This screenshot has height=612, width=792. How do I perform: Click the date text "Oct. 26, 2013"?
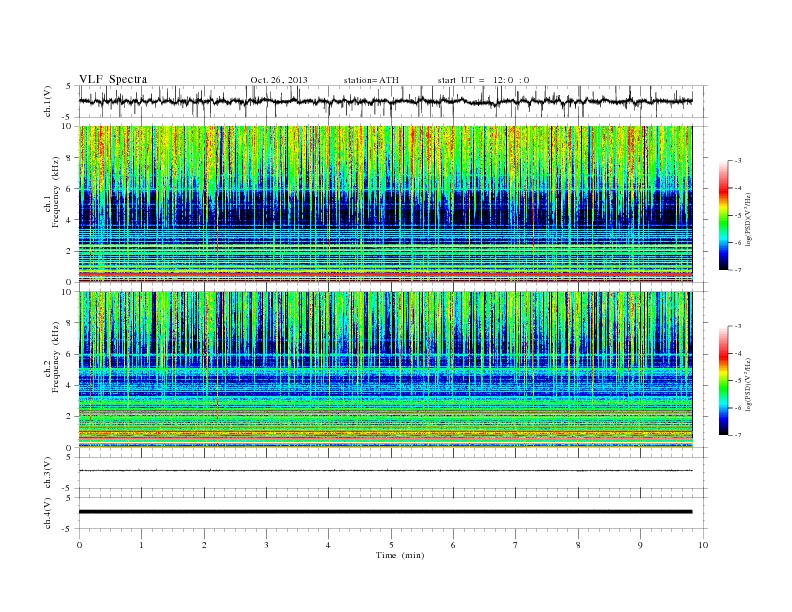(279, 80)
